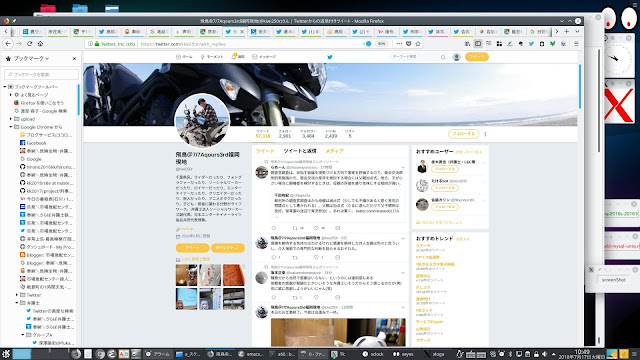
Task: Collapse the ブックマークツールバー tree node
Action: pyautogui.click(x=5, y=87)
